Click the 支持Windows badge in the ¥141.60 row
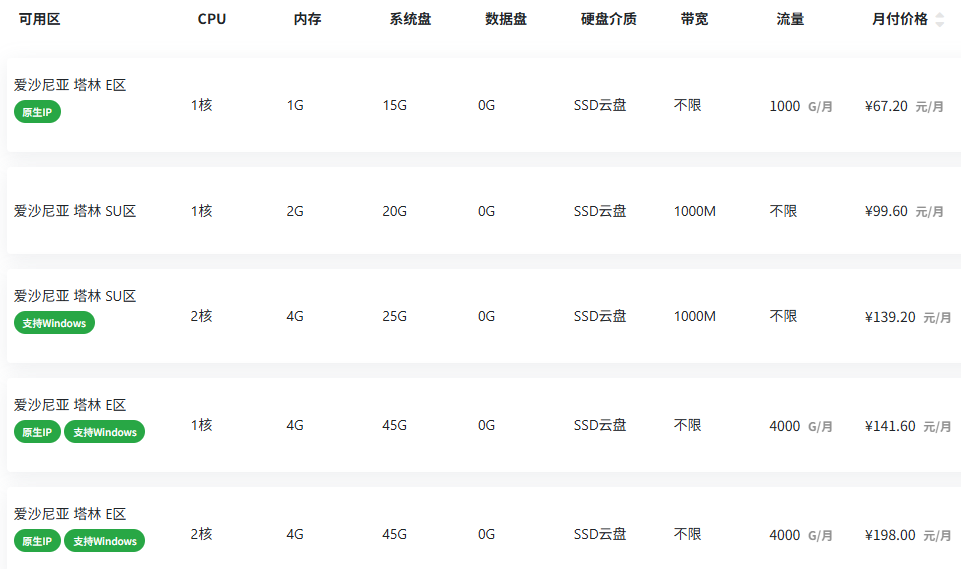The image size is (961, 569). [x=104, y=432]
